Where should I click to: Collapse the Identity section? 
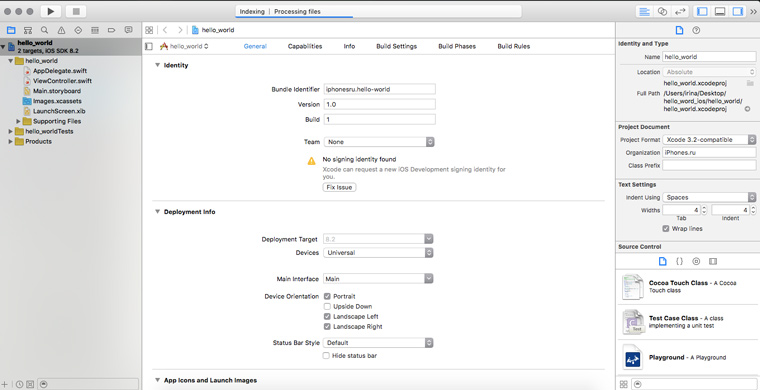[157, 65]
